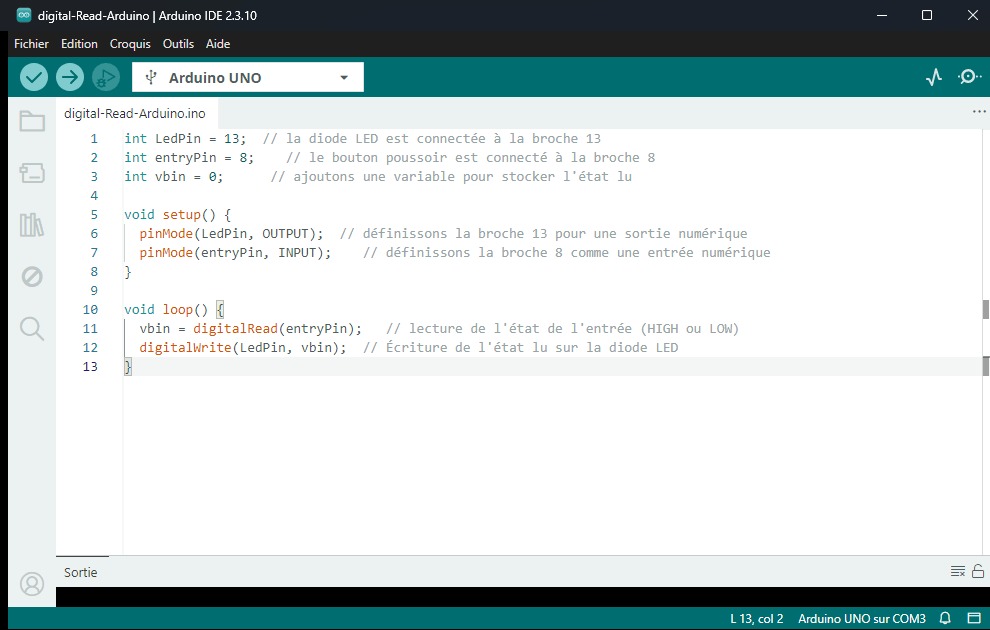Click the 'loop' function name
Screen dimensions: 990x630
pos(178,309)
